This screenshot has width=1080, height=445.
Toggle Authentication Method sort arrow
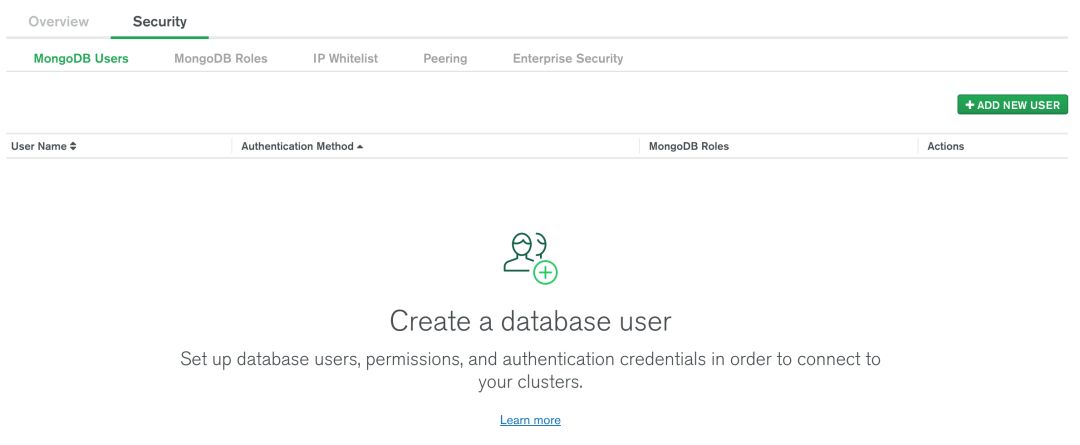[360, 147]
